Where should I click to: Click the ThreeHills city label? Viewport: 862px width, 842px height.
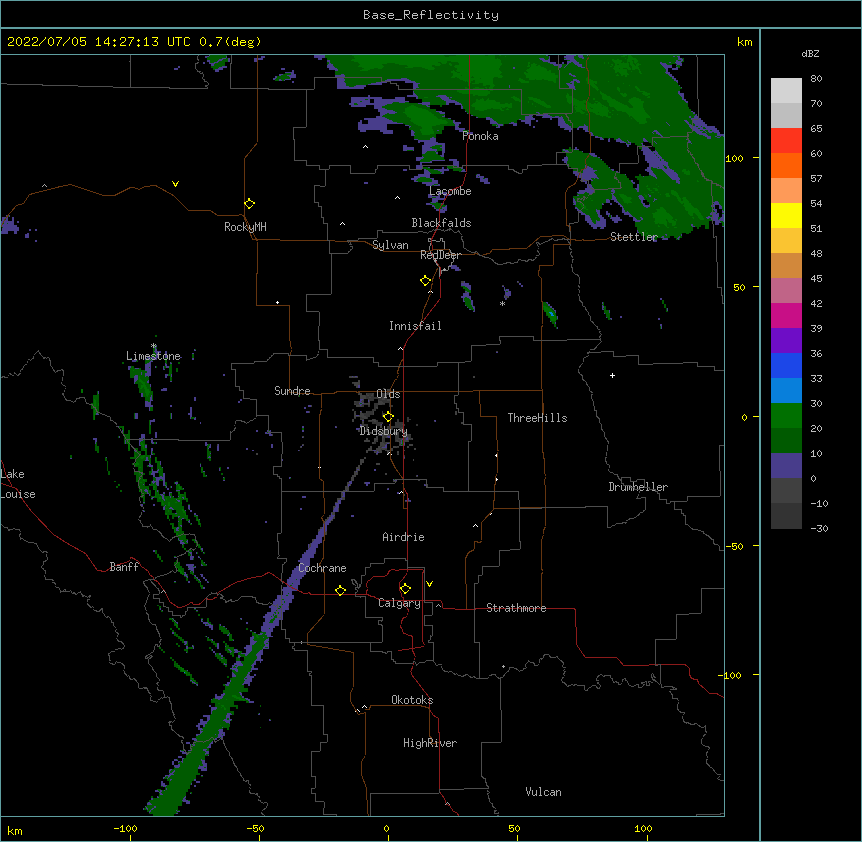click(x=537, y=418)
